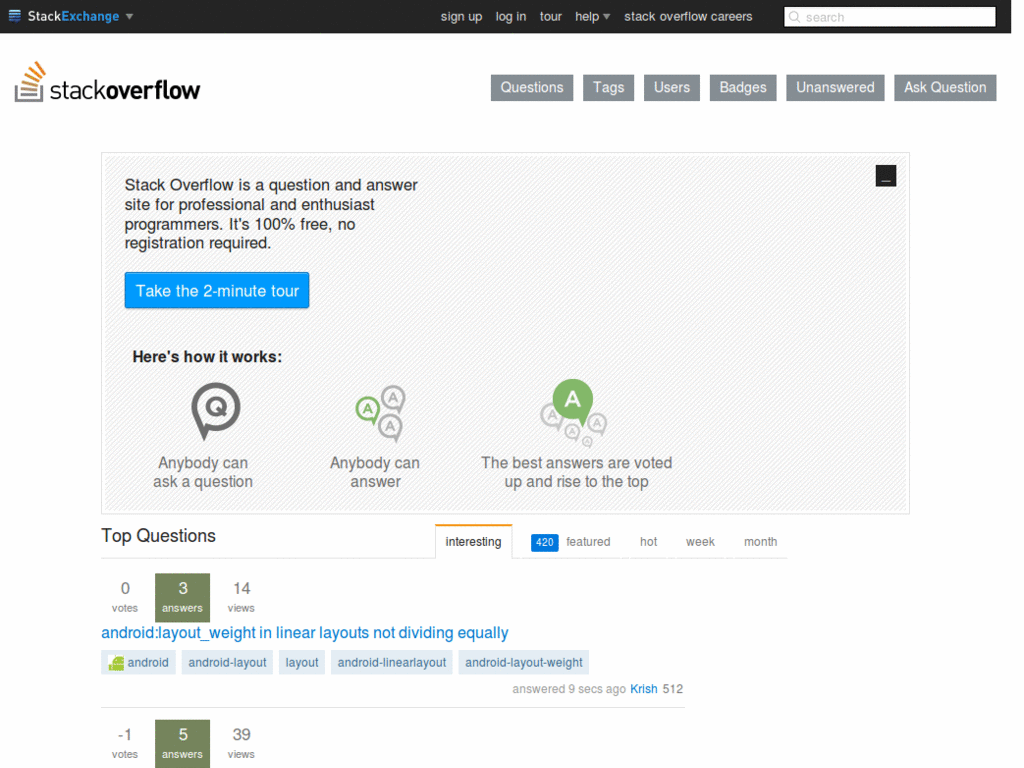
Task: Select the featured tab
Action: (x=588, y=541)
